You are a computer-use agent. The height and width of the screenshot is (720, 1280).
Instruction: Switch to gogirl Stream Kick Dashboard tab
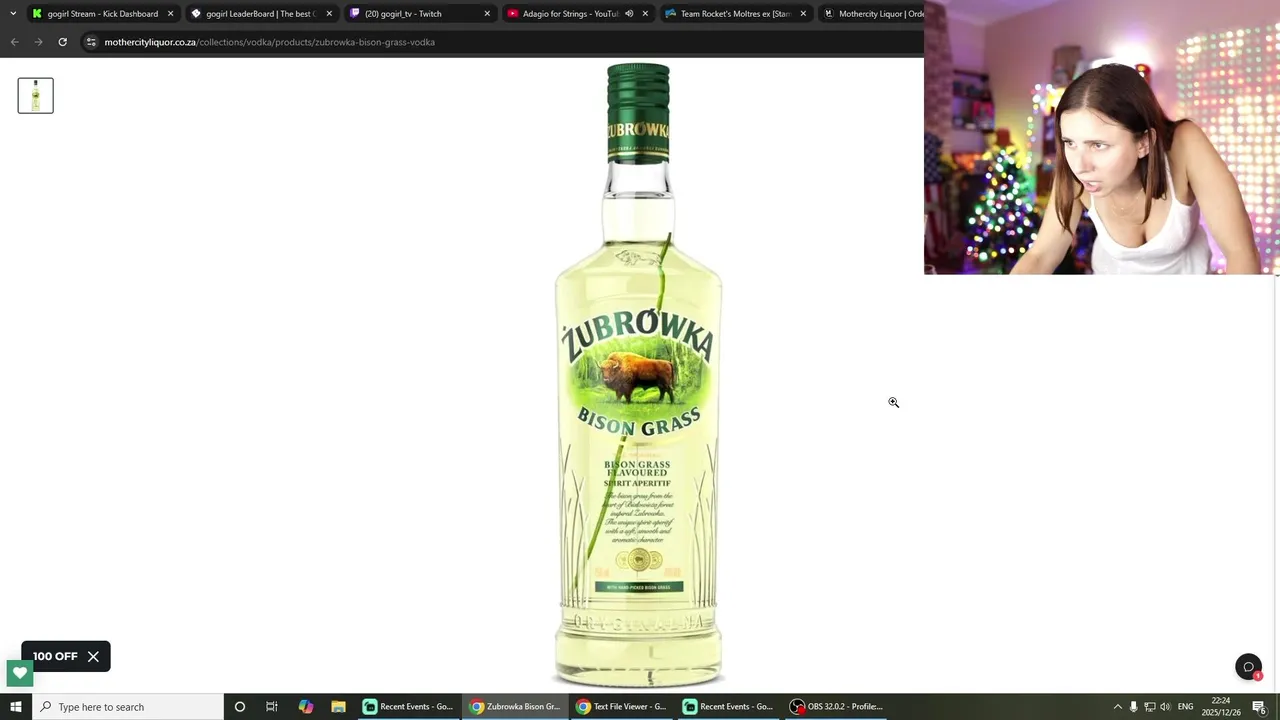click(x=102, y=14)
